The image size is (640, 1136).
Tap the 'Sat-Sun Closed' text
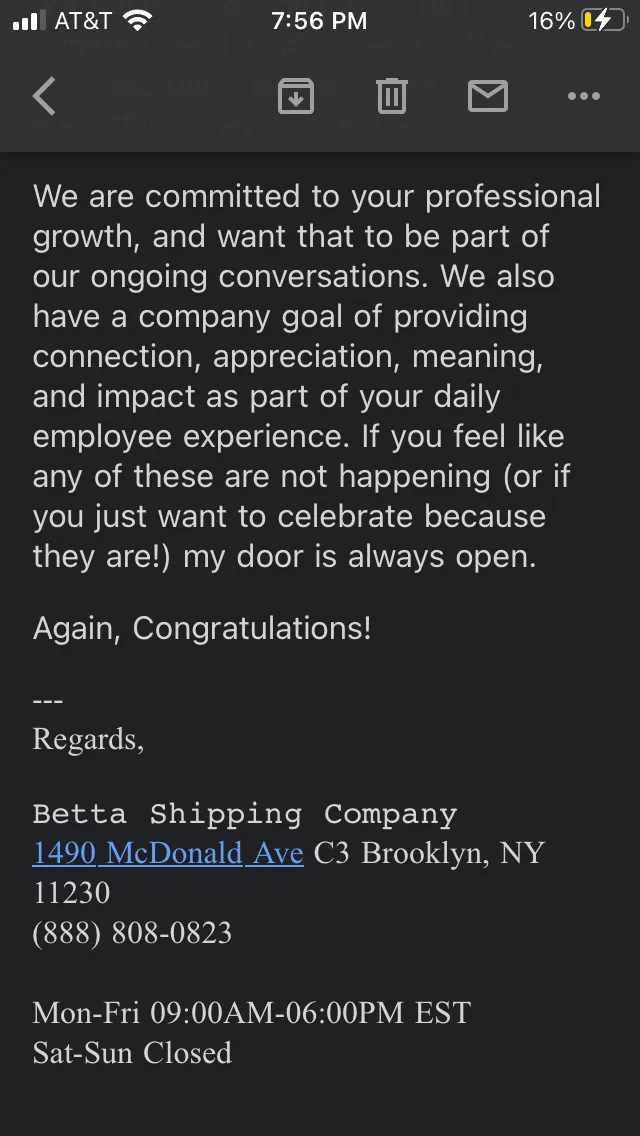coord(132,1053)
